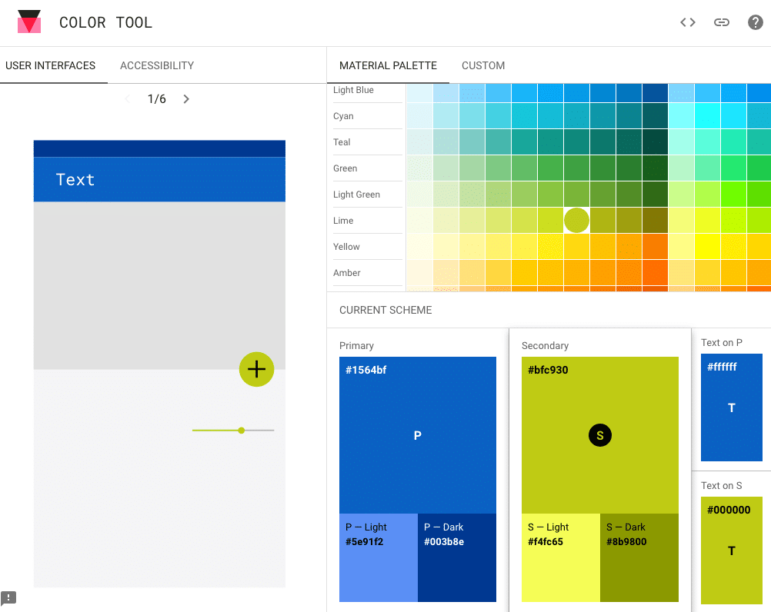Pick the darkest Light Blue swatch in main palette
771x612 pixels.
(654, 93)
